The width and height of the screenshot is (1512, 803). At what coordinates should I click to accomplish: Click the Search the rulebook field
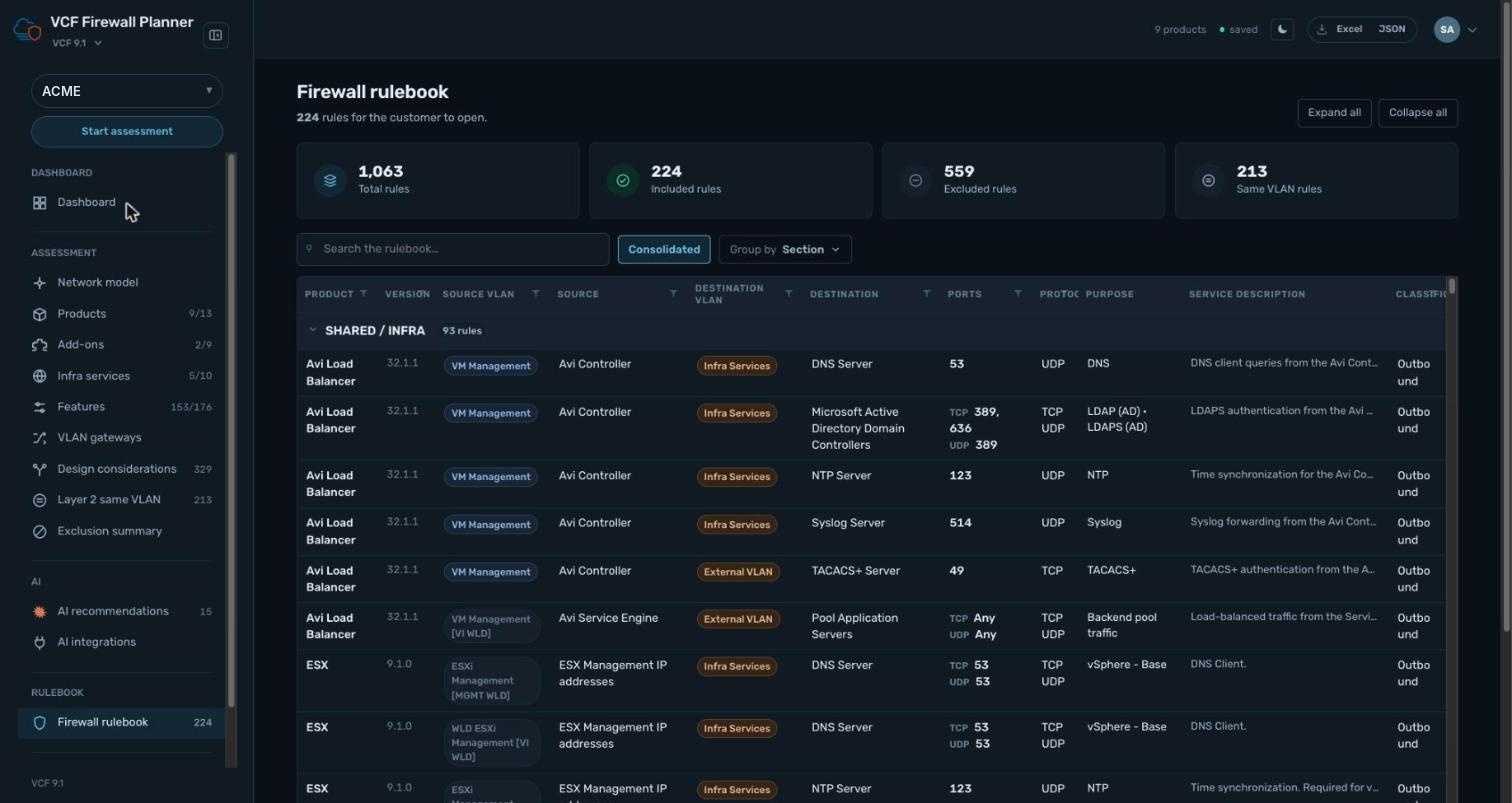[x=453, y=250]
